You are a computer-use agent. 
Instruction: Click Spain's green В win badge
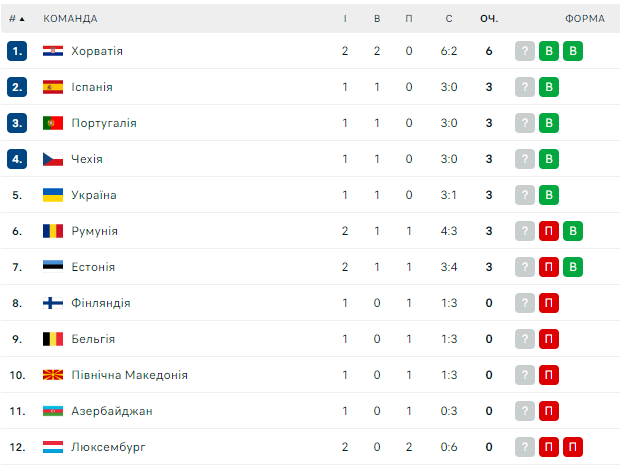(x=549, y=87)
